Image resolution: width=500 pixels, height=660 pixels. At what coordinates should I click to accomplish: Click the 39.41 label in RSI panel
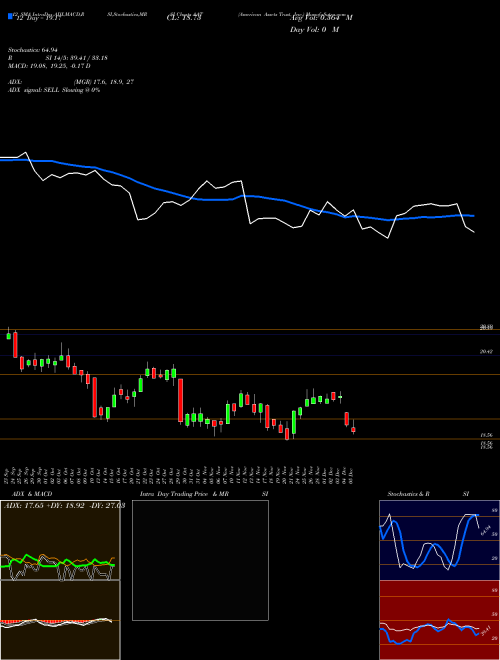coord(487,630)
